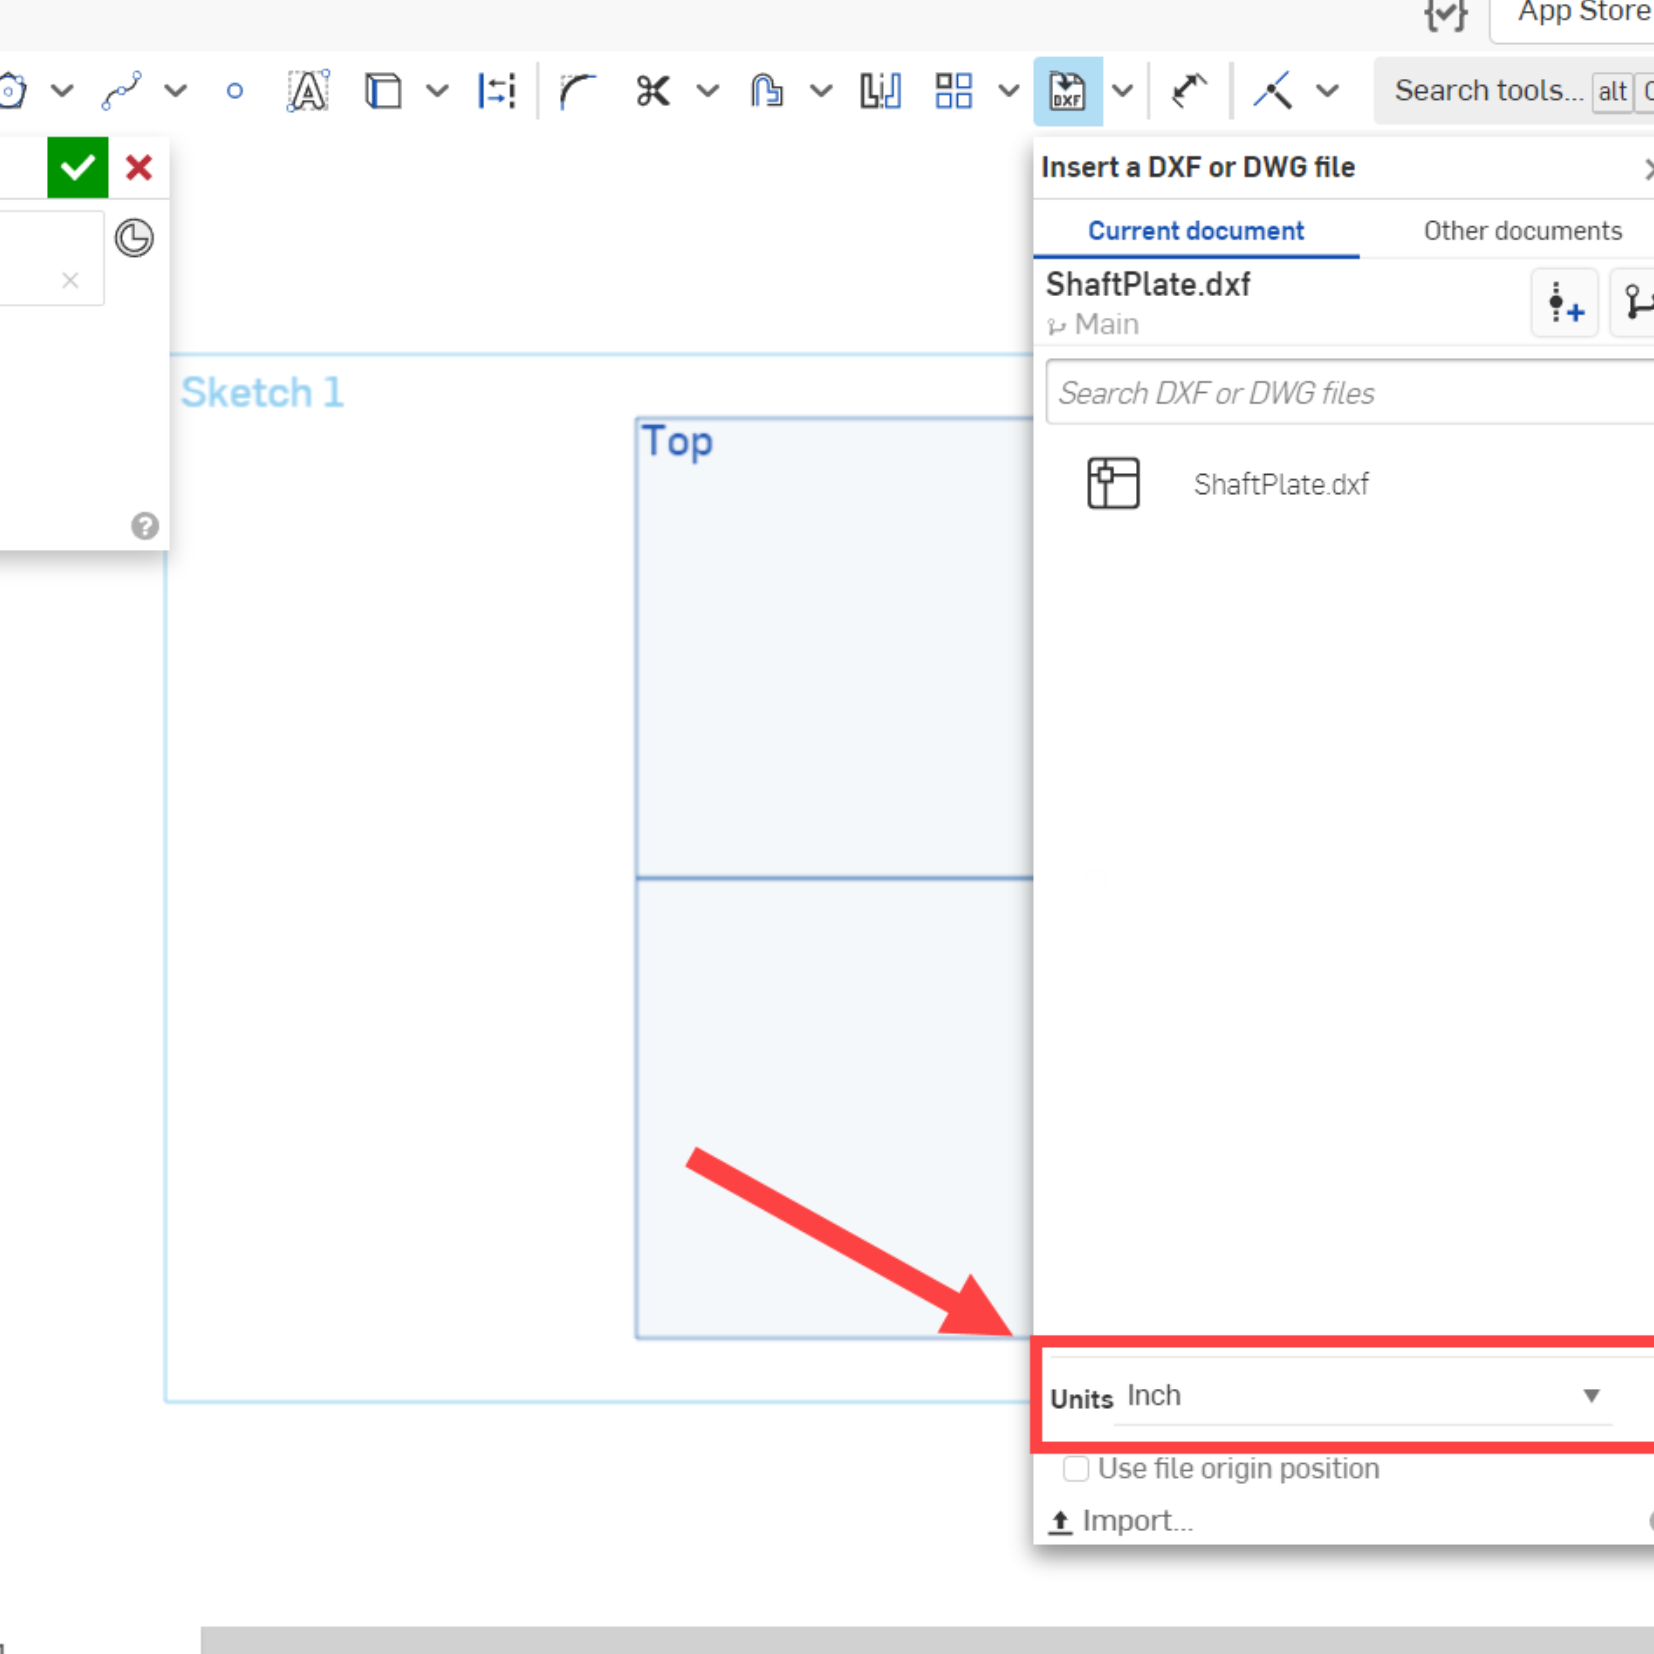Select the Trim scissors tool
This screenshot has height=1654, width=1654.
tap(653, 91)
